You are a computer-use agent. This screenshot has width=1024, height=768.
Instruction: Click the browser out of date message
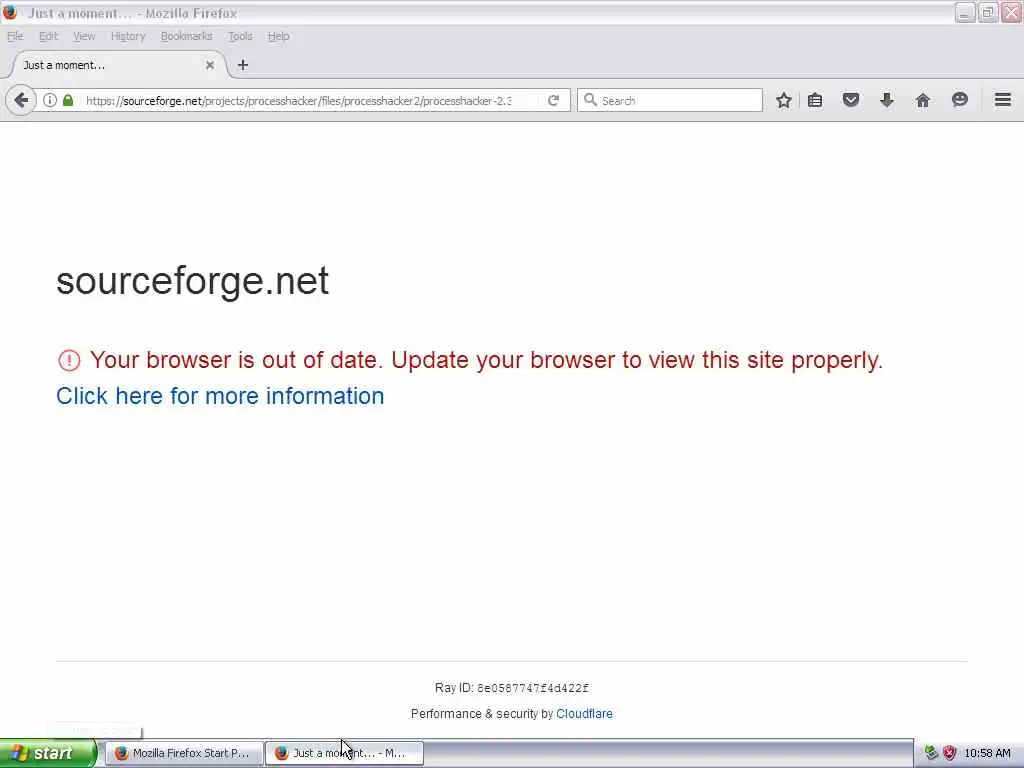click(x=487, y=360)
